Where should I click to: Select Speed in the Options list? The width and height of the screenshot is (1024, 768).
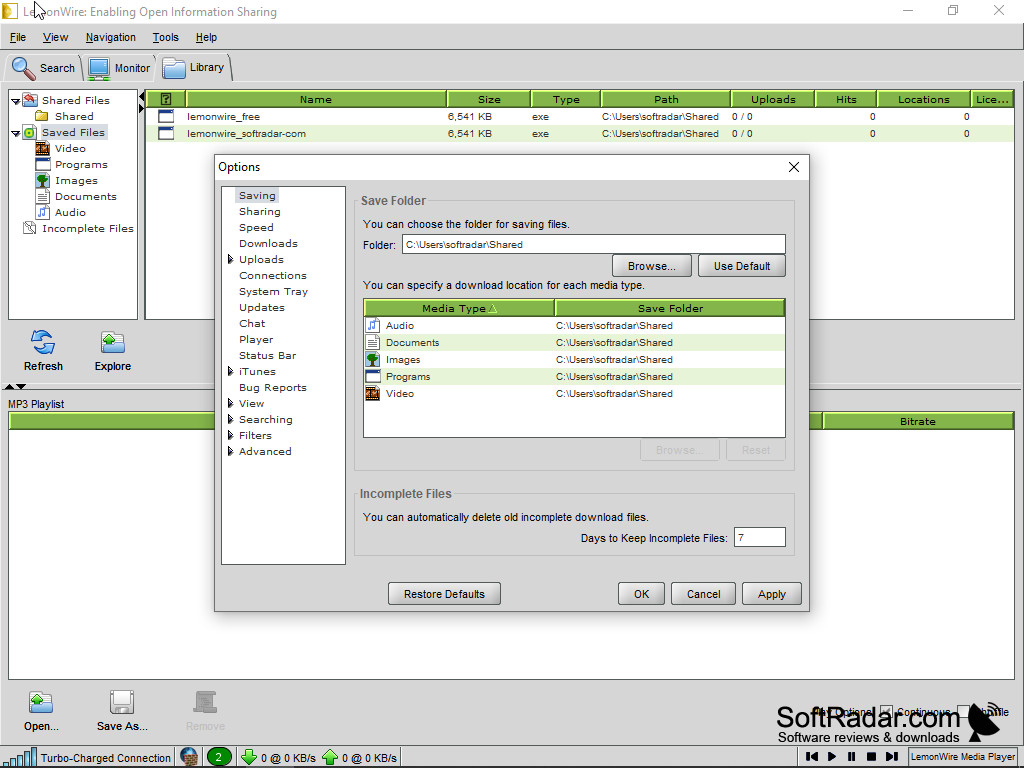(256, 227)
